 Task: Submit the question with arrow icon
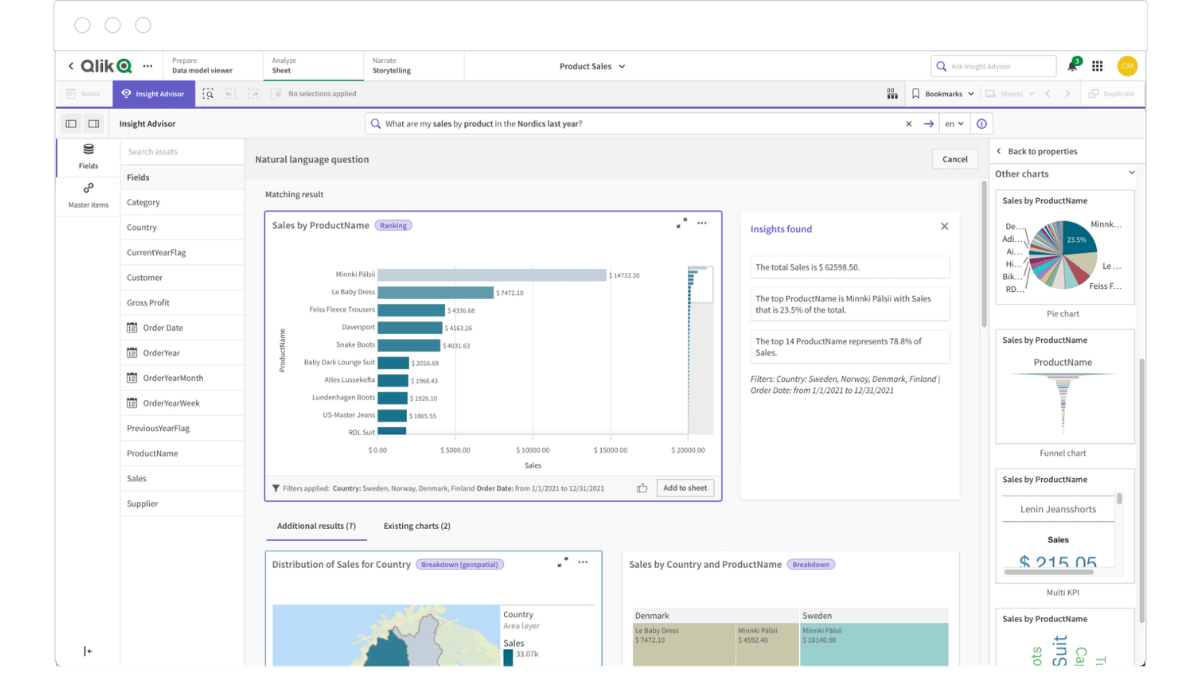(x=929, y=124)
